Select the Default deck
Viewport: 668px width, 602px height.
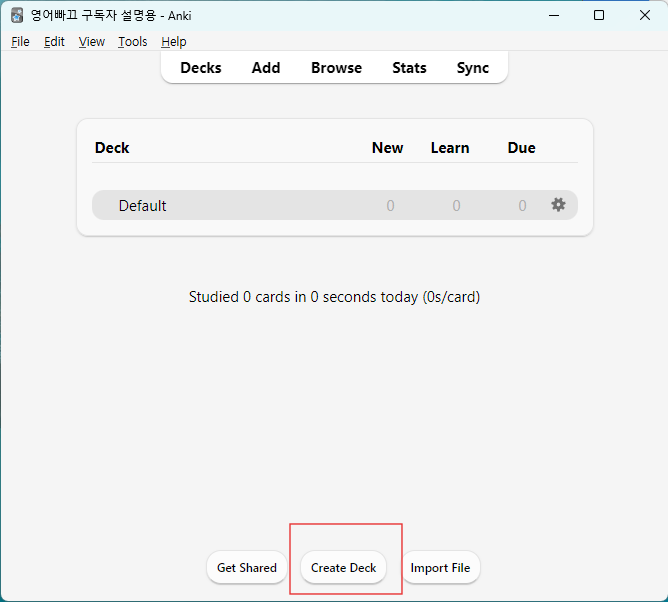(x=142, y=206)
